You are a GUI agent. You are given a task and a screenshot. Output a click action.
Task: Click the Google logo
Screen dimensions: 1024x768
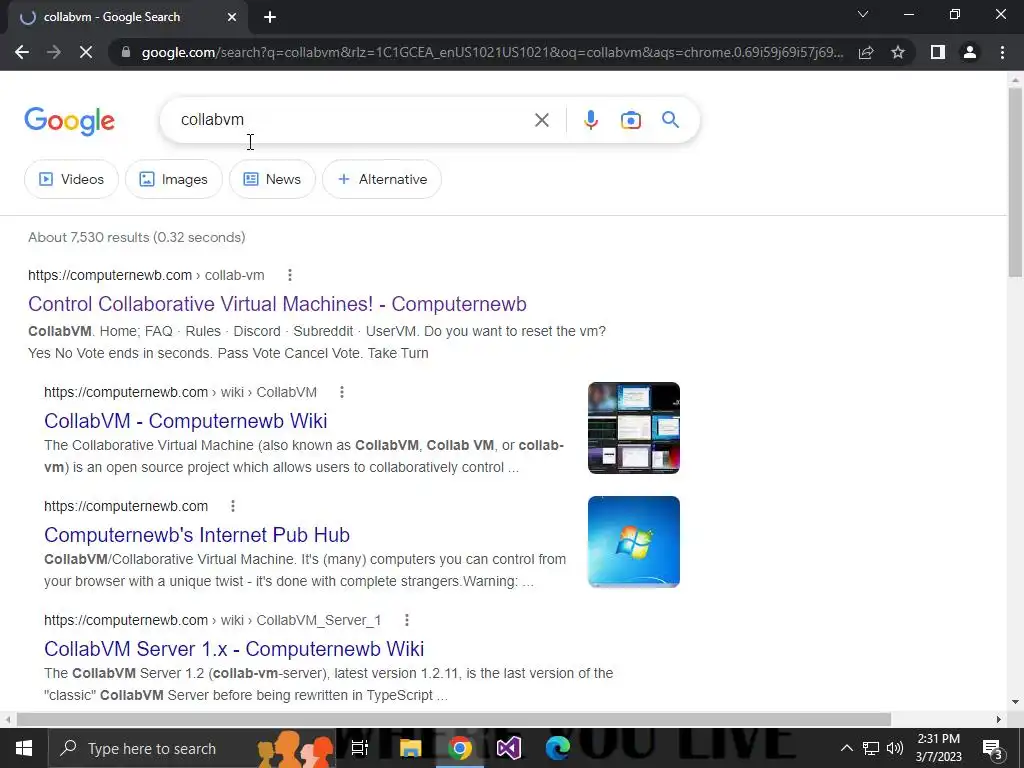(x=69, y=121)
